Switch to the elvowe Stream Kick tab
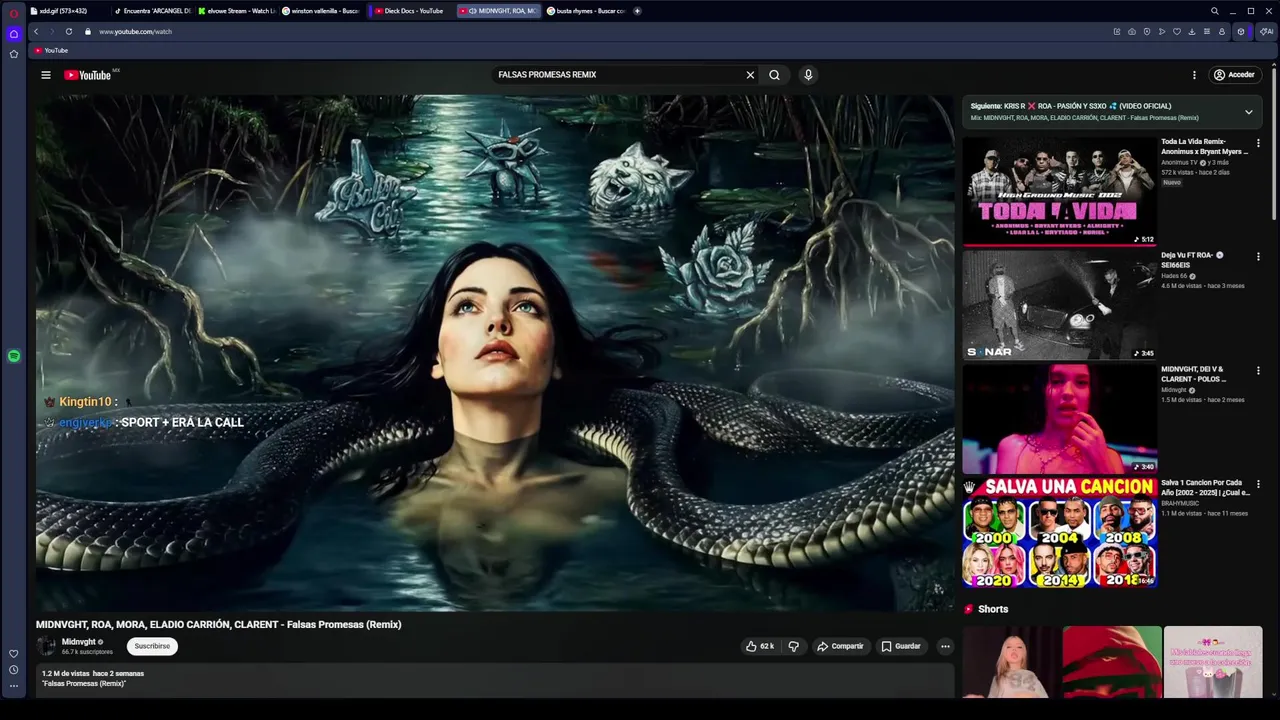Viewport: 1280px width, 720px height. (236, 11)
